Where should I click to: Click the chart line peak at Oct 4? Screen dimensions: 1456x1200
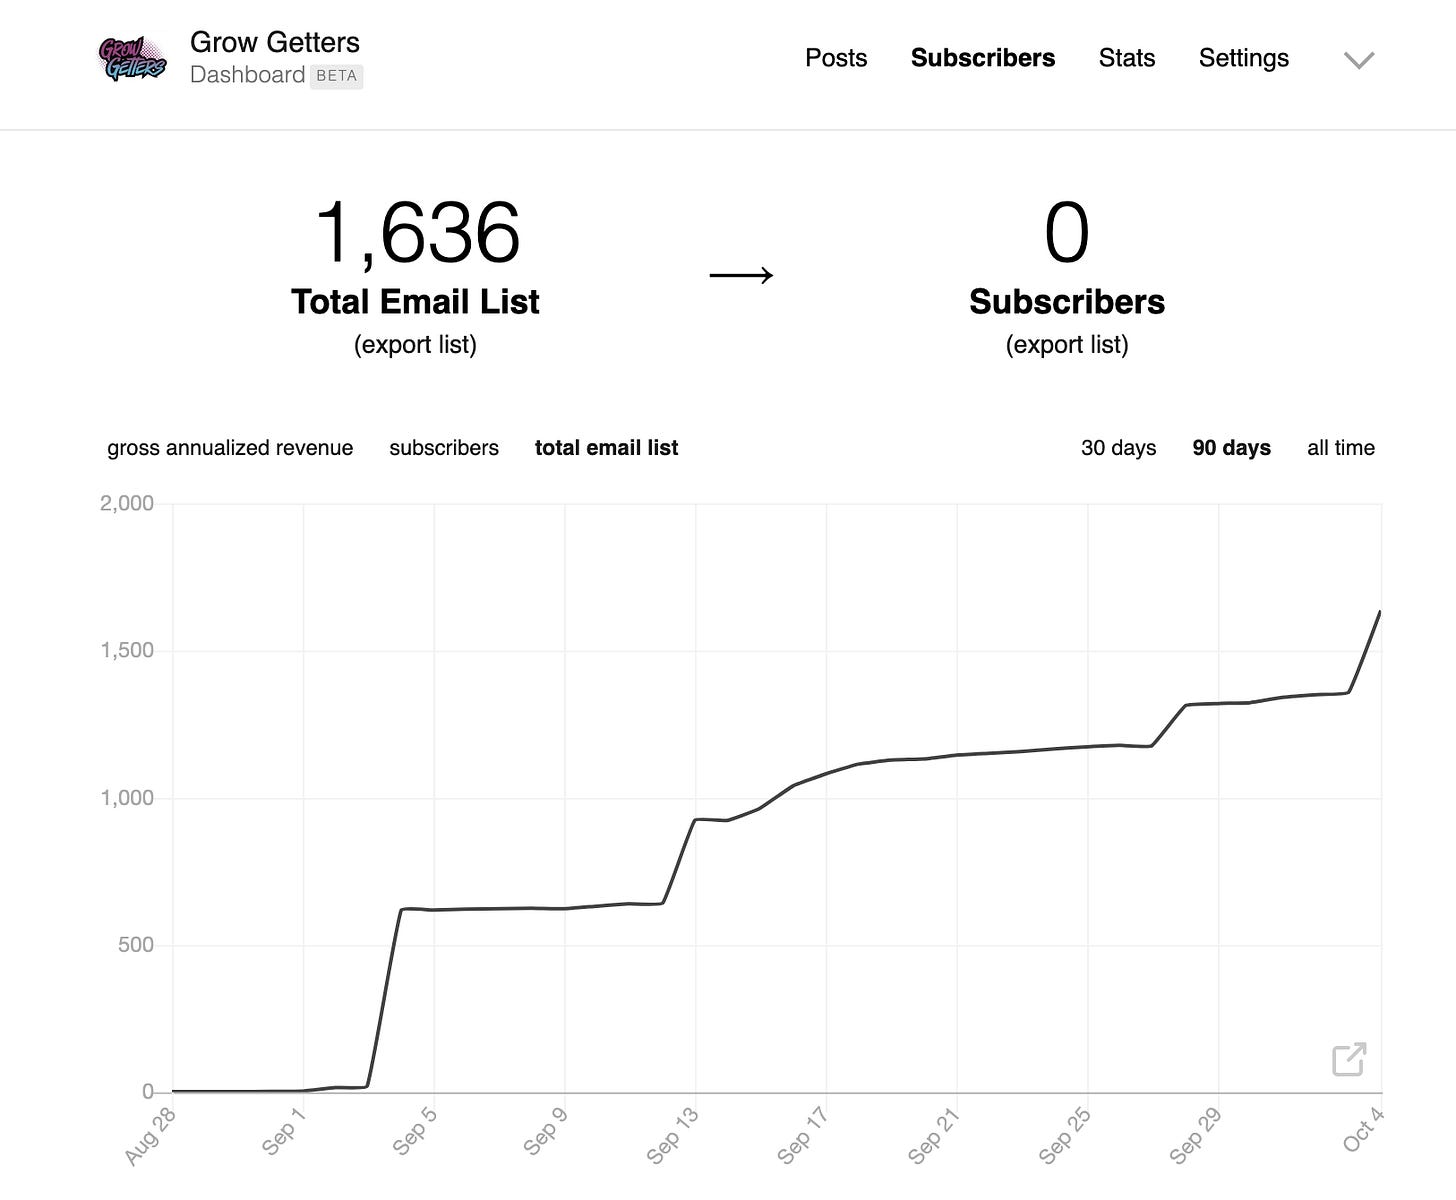pos(1380,612)
